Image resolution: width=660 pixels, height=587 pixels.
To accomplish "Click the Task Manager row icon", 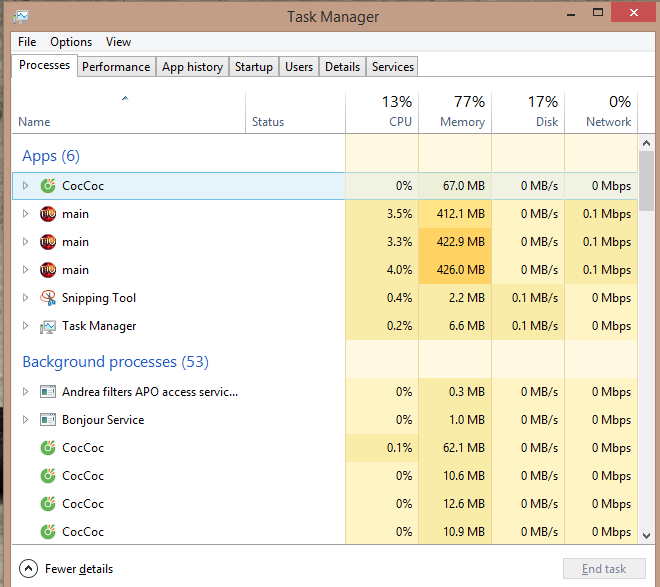I will [x=48, y=326].
